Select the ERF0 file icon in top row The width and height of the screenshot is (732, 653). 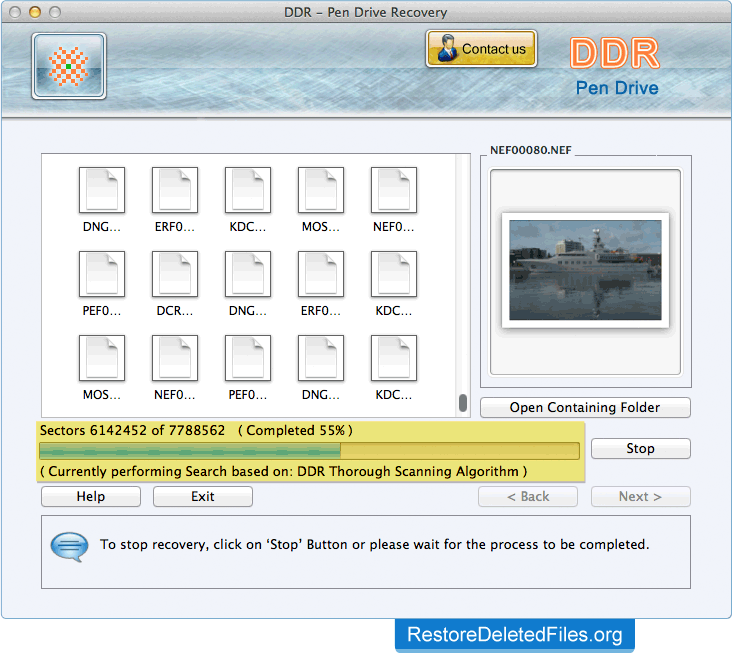coord(175,190)
